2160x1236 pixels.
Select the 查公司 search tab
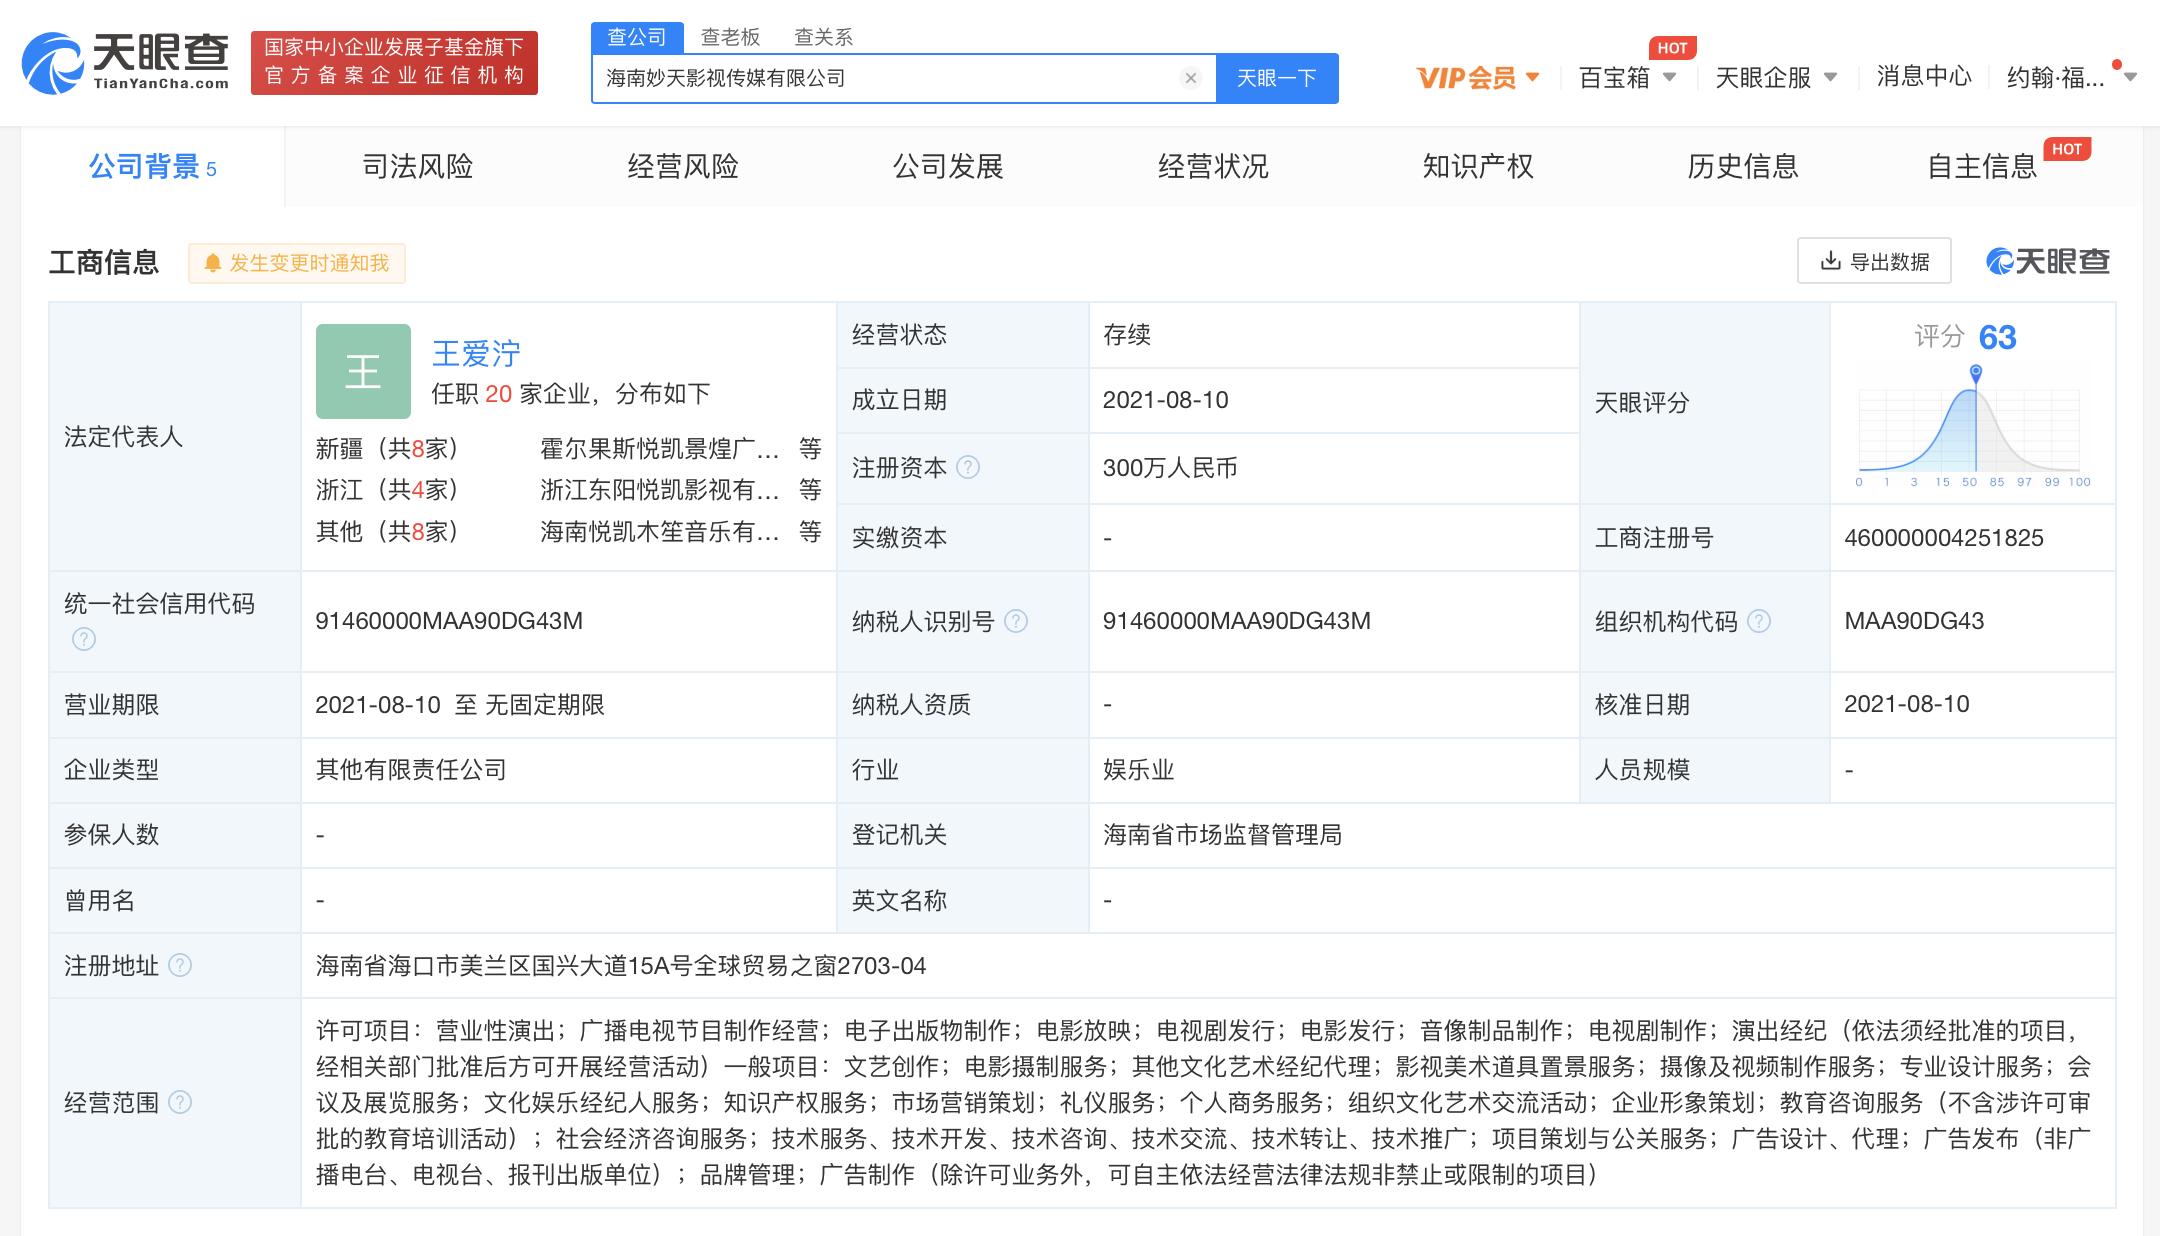coord(637,37)
